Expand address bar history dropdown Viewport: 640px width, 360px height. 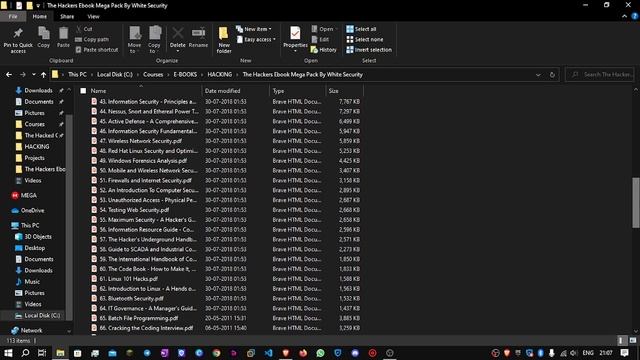tap(538, 75)
